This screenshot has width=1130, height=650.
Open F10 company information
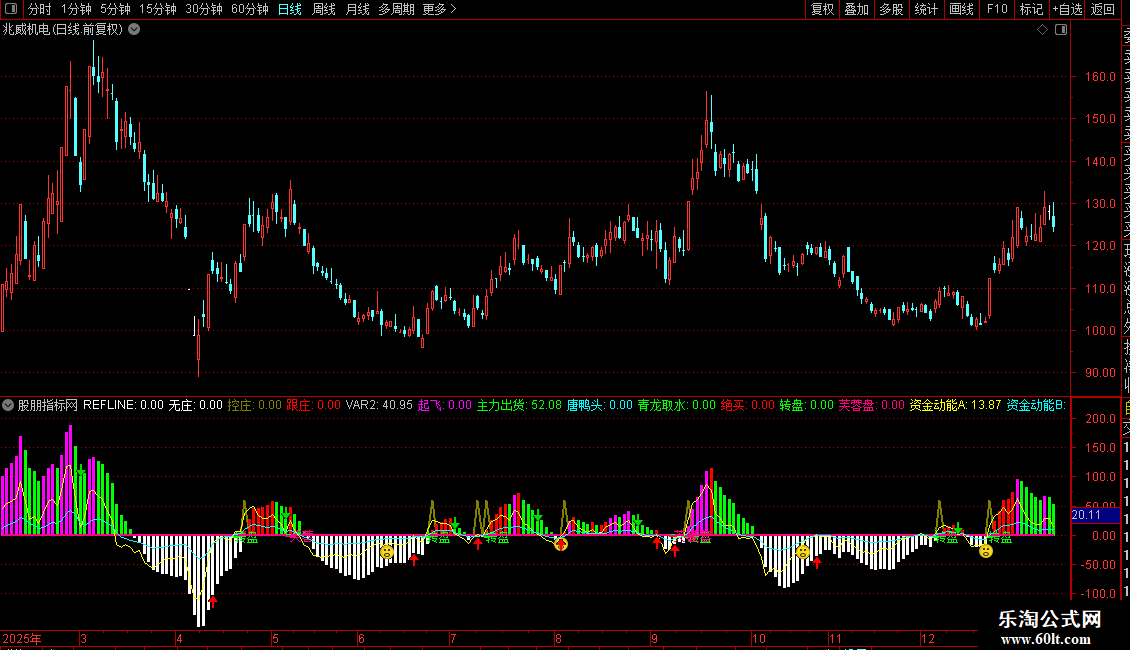(997, 9)
